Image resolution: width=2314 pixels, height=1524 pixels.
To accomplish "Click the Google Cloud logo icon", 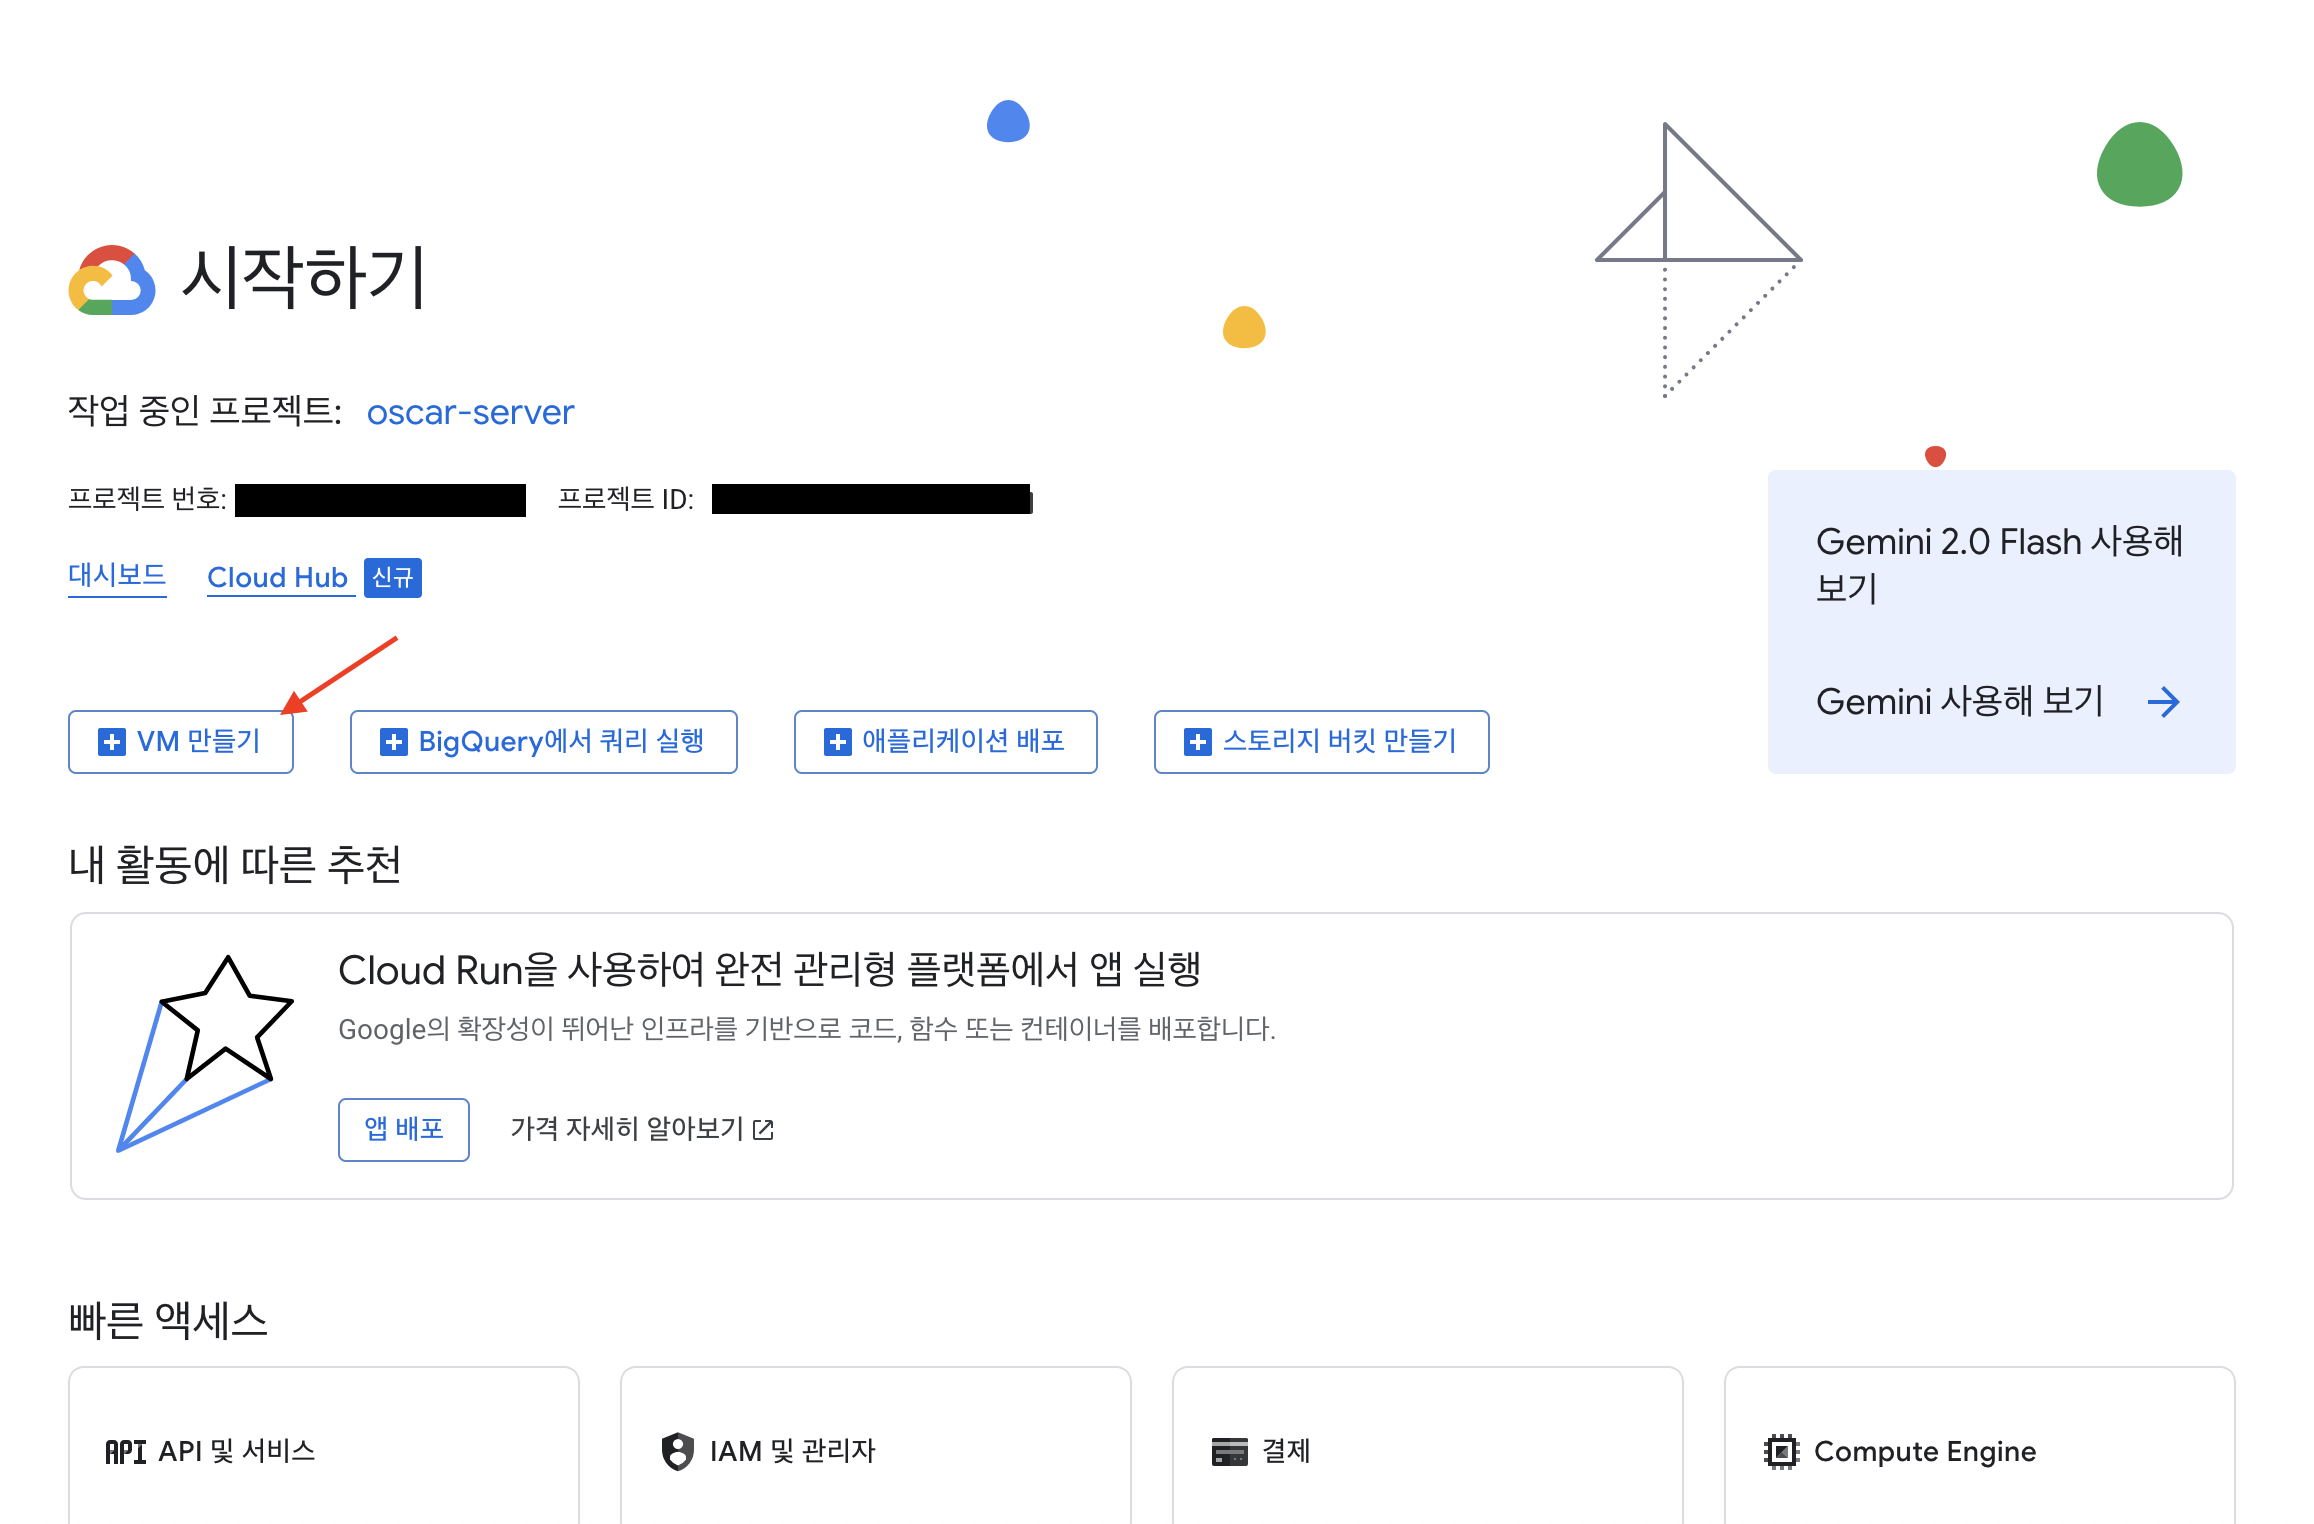I will (112, 281).
